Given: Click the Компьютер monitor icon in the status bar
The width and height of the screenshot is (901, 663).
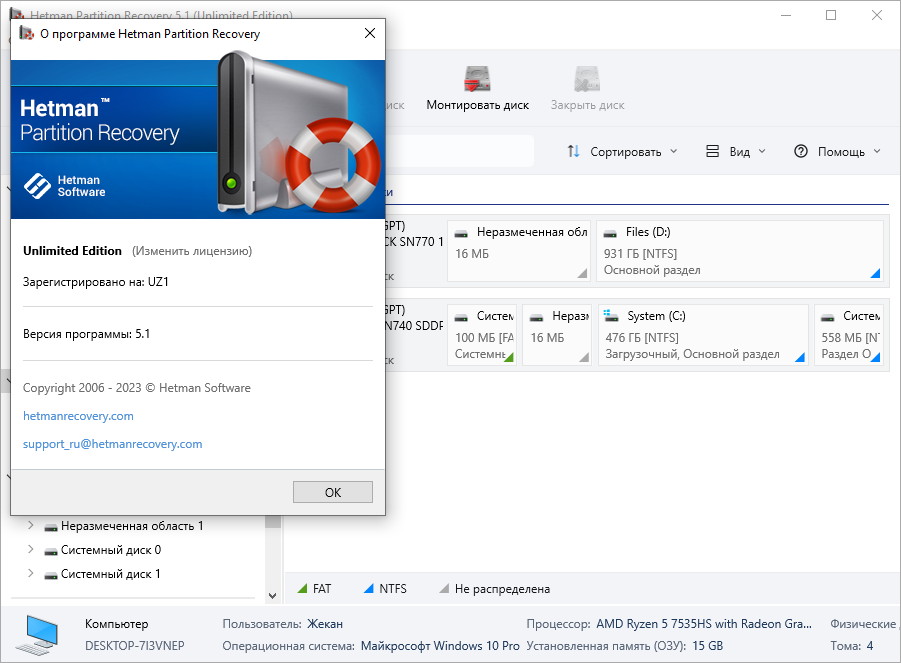Looking at the screenshot, I should pyautogui.click(x=37, y=634).
